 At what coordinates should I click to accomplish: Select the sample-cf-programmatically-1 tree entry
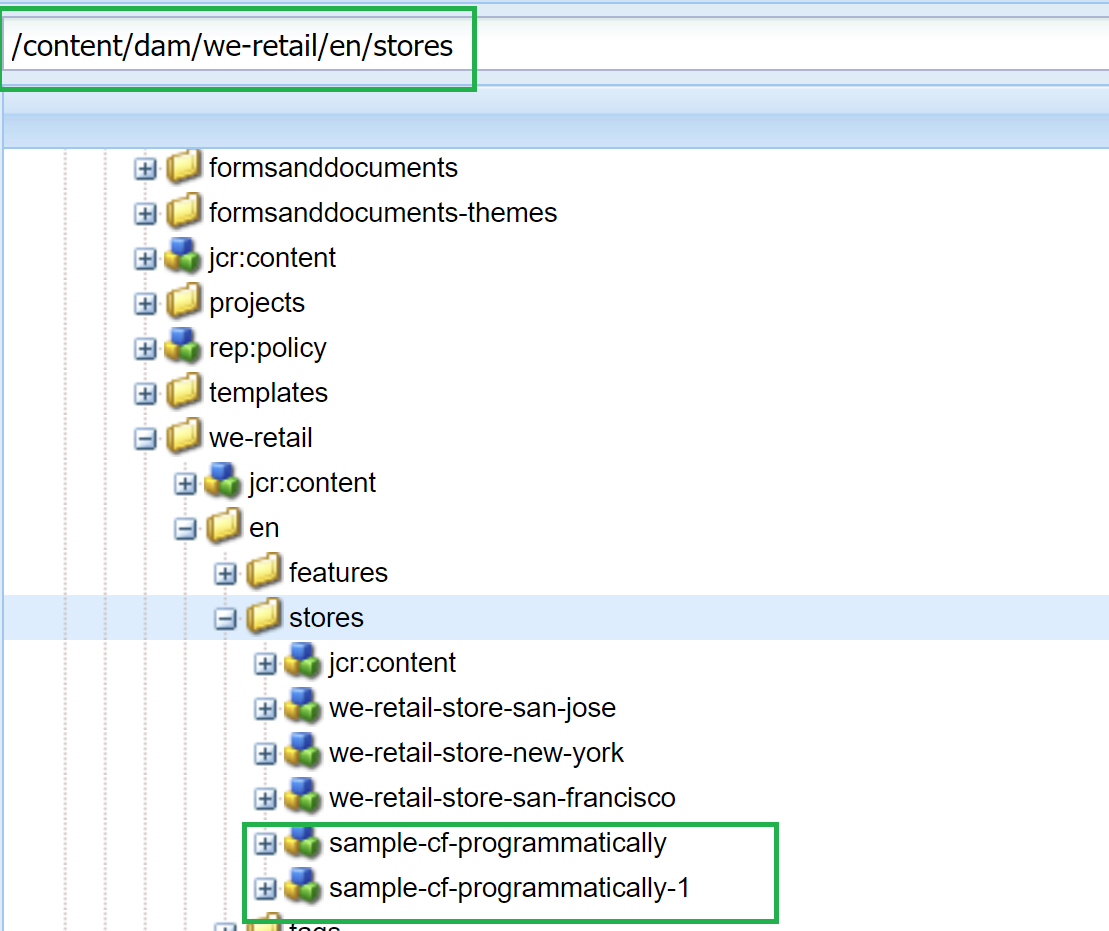[x=508, y=888]
